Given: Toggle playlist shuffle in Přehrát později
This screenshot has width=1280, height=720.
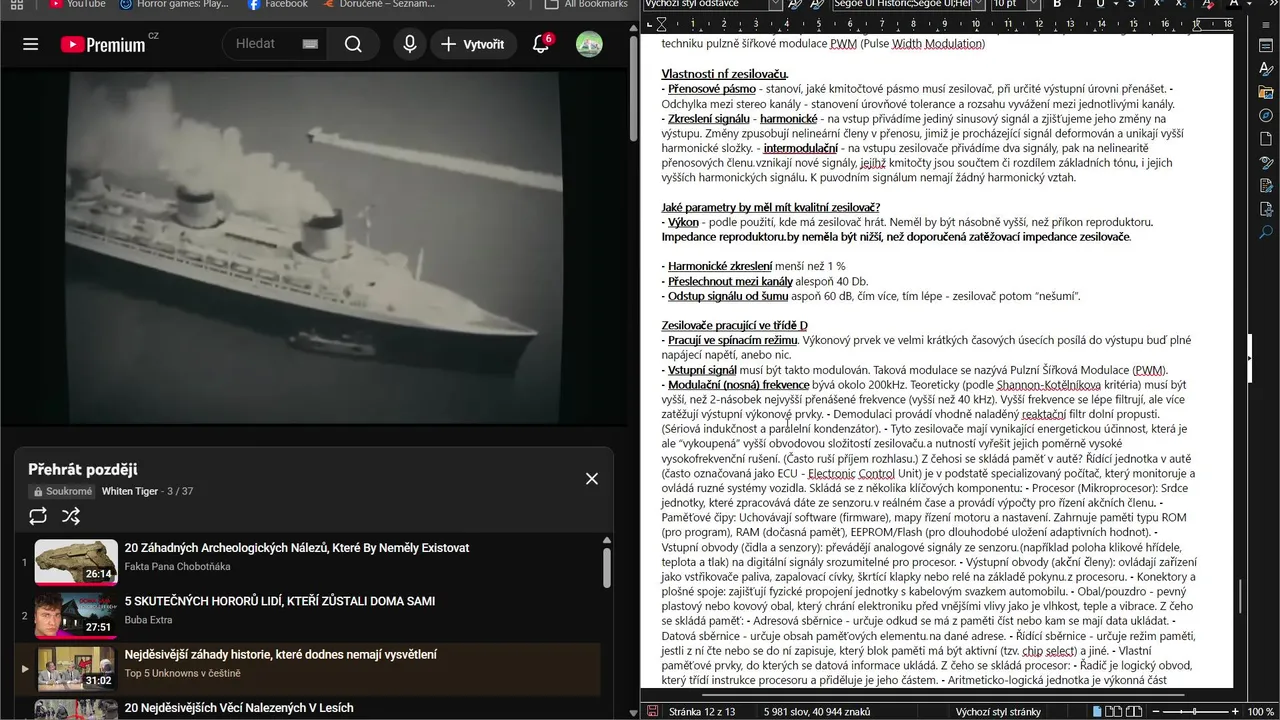Looking at the screenshot, I should coord(71,516).
